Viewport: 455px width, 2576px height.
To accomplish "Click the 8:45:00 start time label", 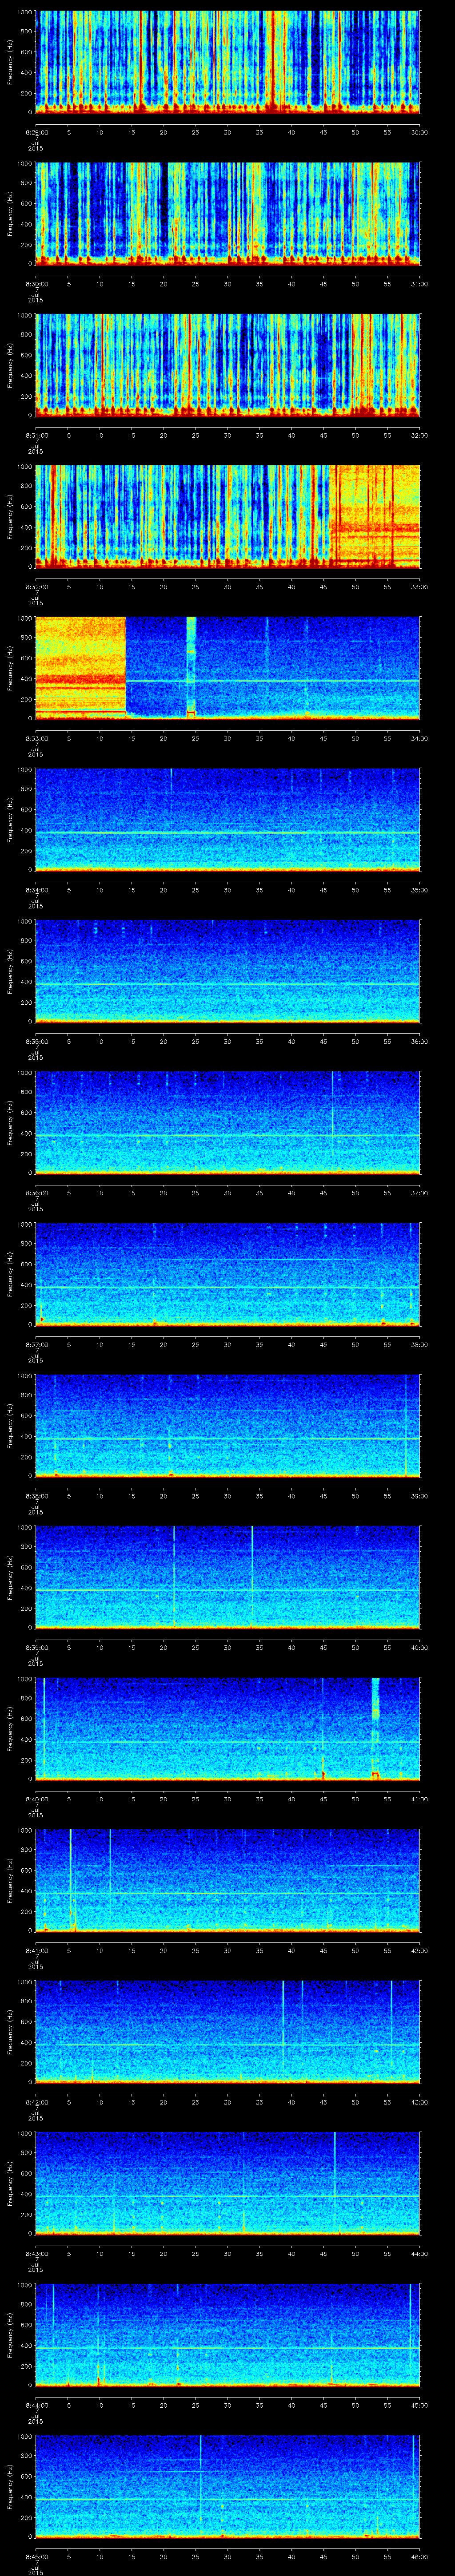I will point(36,2556).
